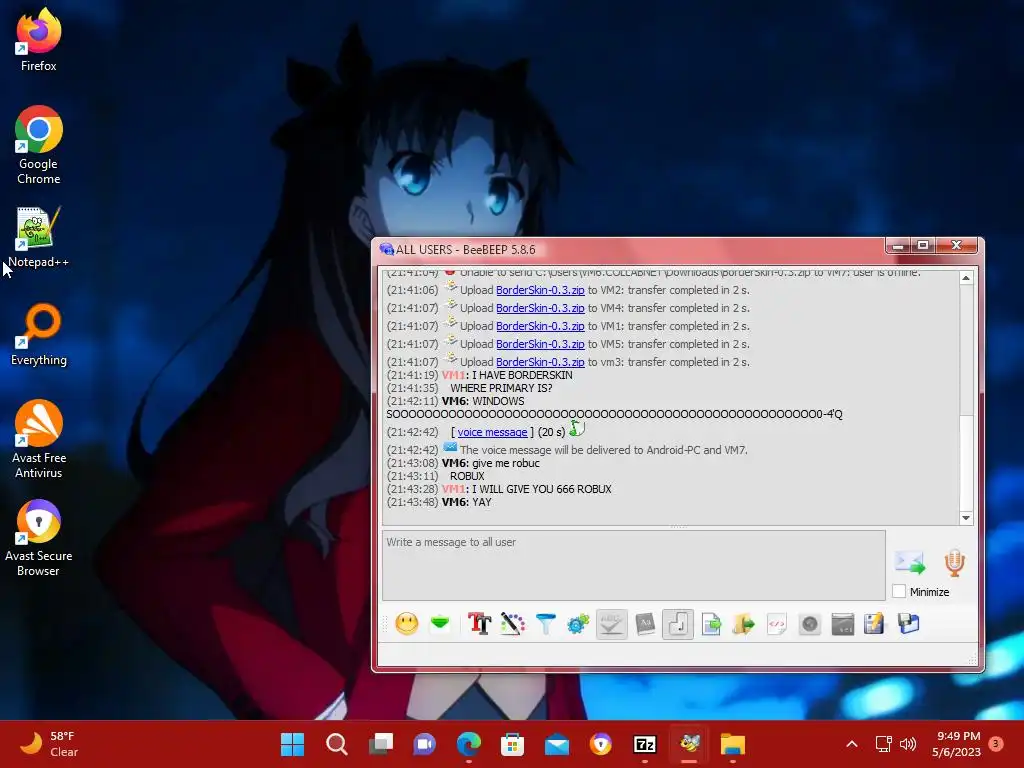Open the Avast Free Antivirus shortcut
The width and height of the screenshot is (1024, 768).
(x=39, y=439)
